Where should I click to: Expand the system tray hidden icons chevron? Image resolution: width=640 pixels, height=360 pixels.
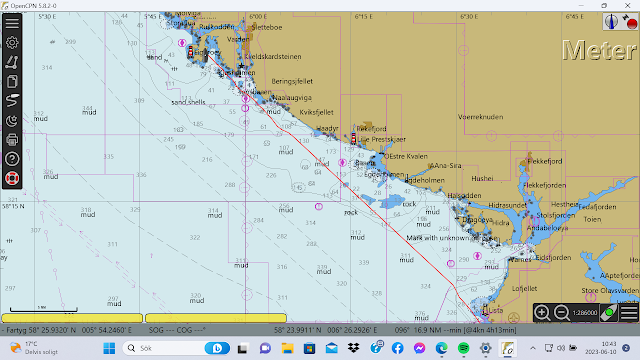(x=533, y=348)
